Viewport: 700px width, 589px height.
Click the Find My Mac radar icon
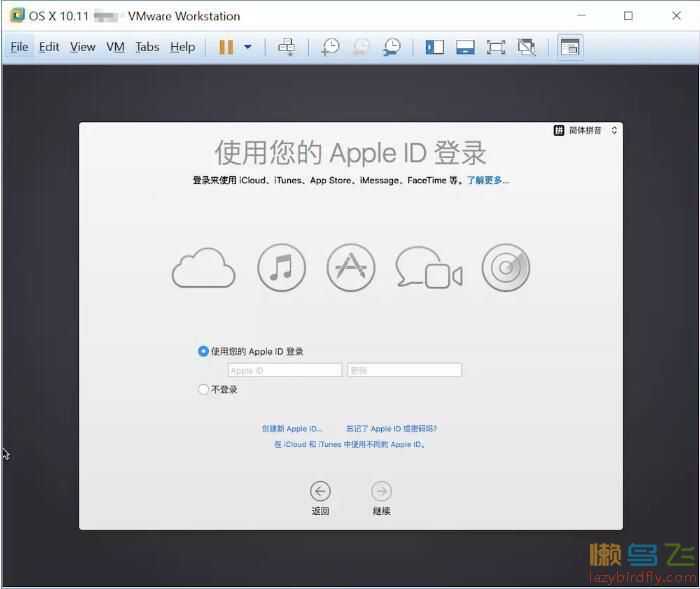click(506, 267)
